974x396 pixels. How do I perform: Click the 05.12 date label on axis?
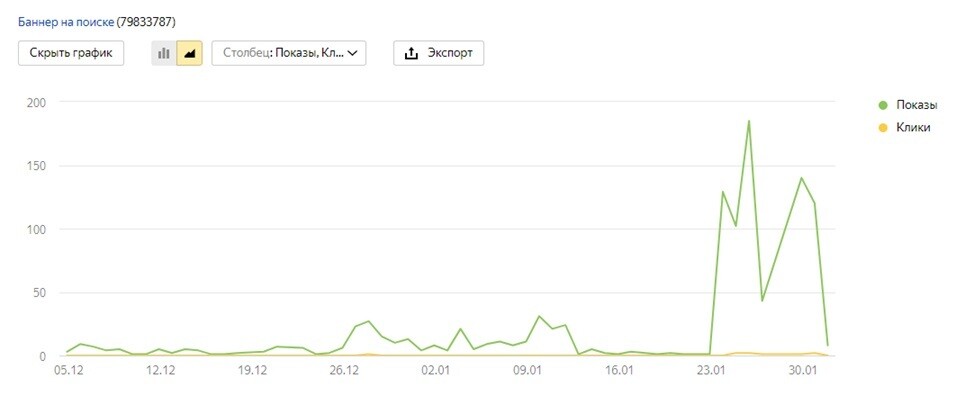[69, 371]
